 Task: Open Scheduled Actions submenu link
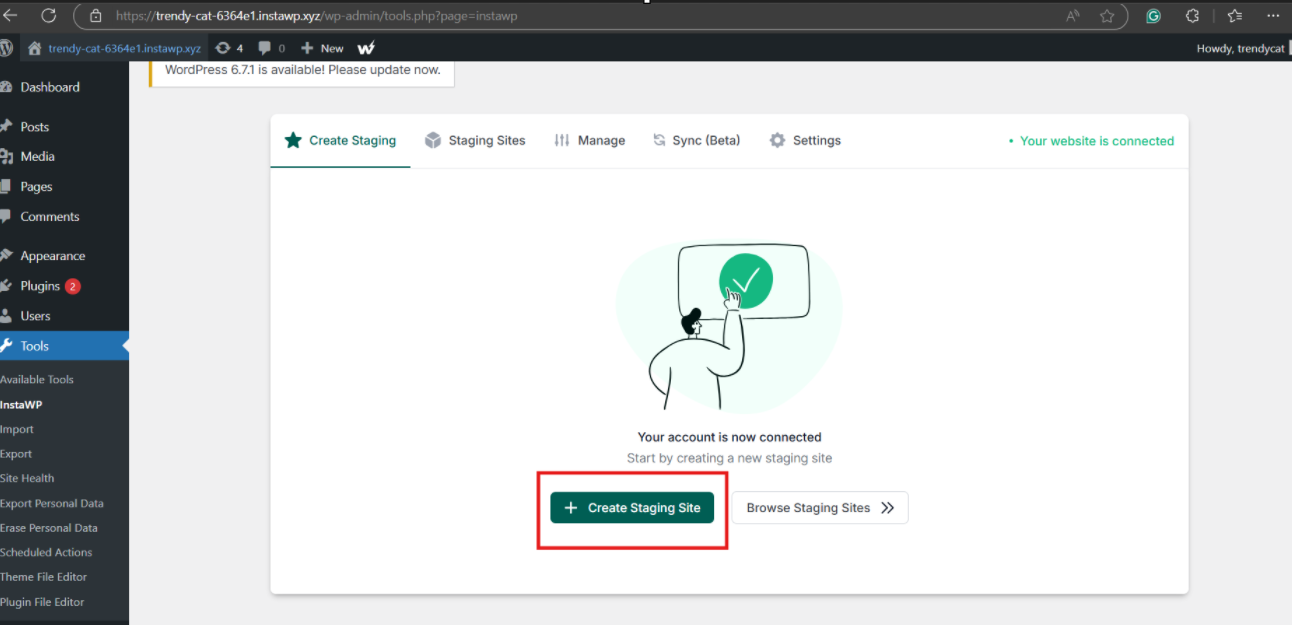click(x=46, y=552)
